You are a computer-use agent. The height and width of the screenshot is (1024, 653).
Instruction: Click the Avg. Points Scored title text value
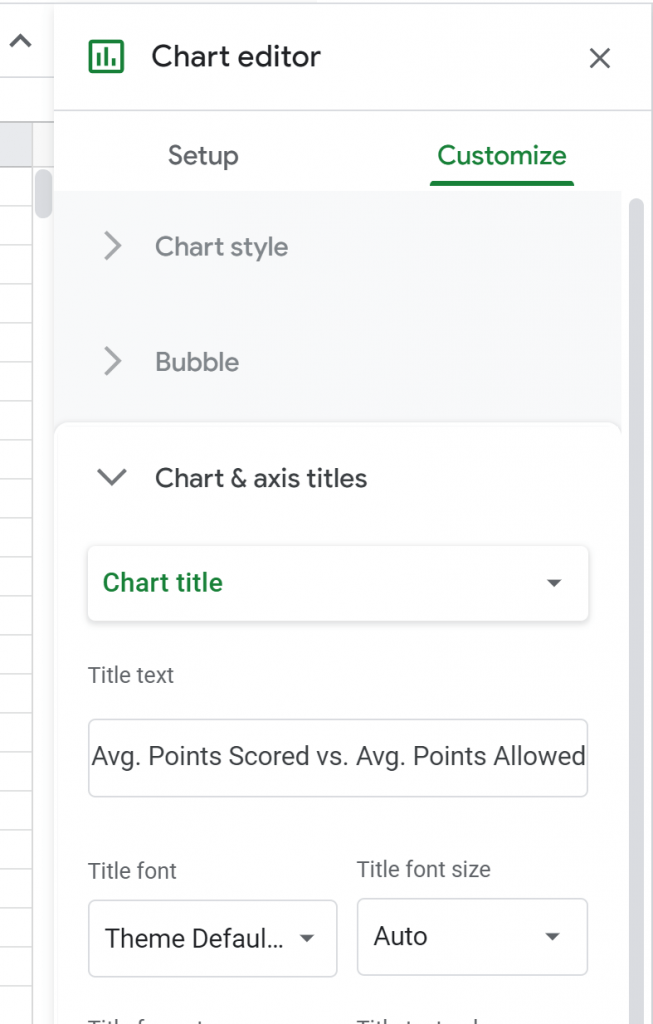[x=337, y=757]
